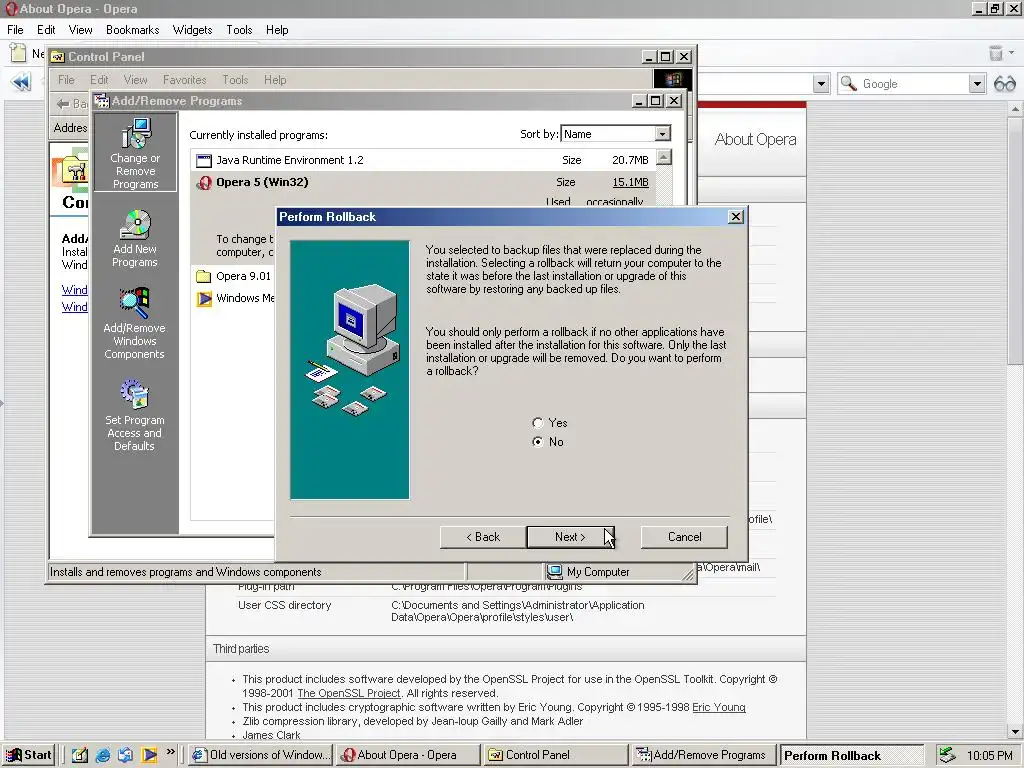Image resolution: width=1024 pixels, height=768 pixels.
Task: Open Opera View menu
Action: click(80, 30)
